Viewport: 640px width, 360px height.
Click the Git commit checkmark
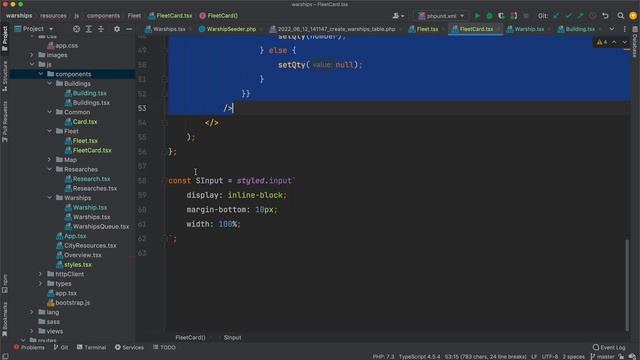[x=568, y=16]
